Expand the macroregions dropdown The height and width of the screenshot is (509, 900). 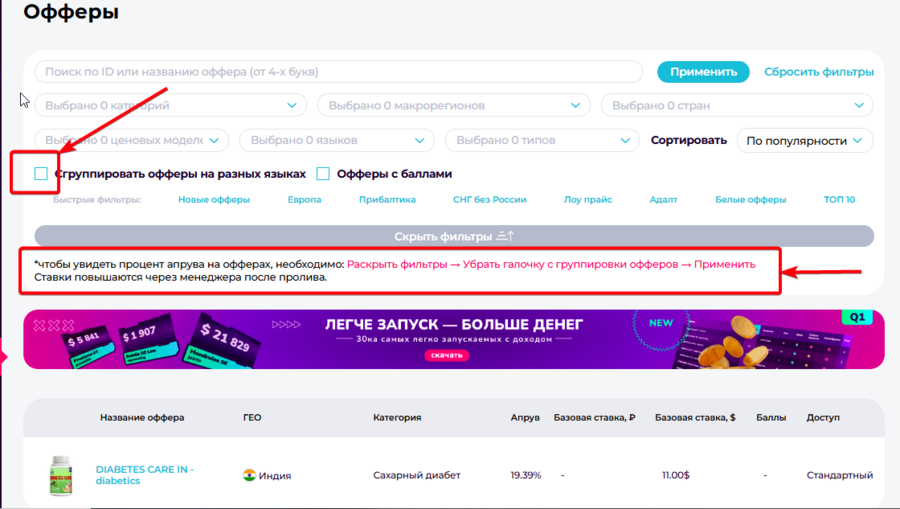pos(454,105)
